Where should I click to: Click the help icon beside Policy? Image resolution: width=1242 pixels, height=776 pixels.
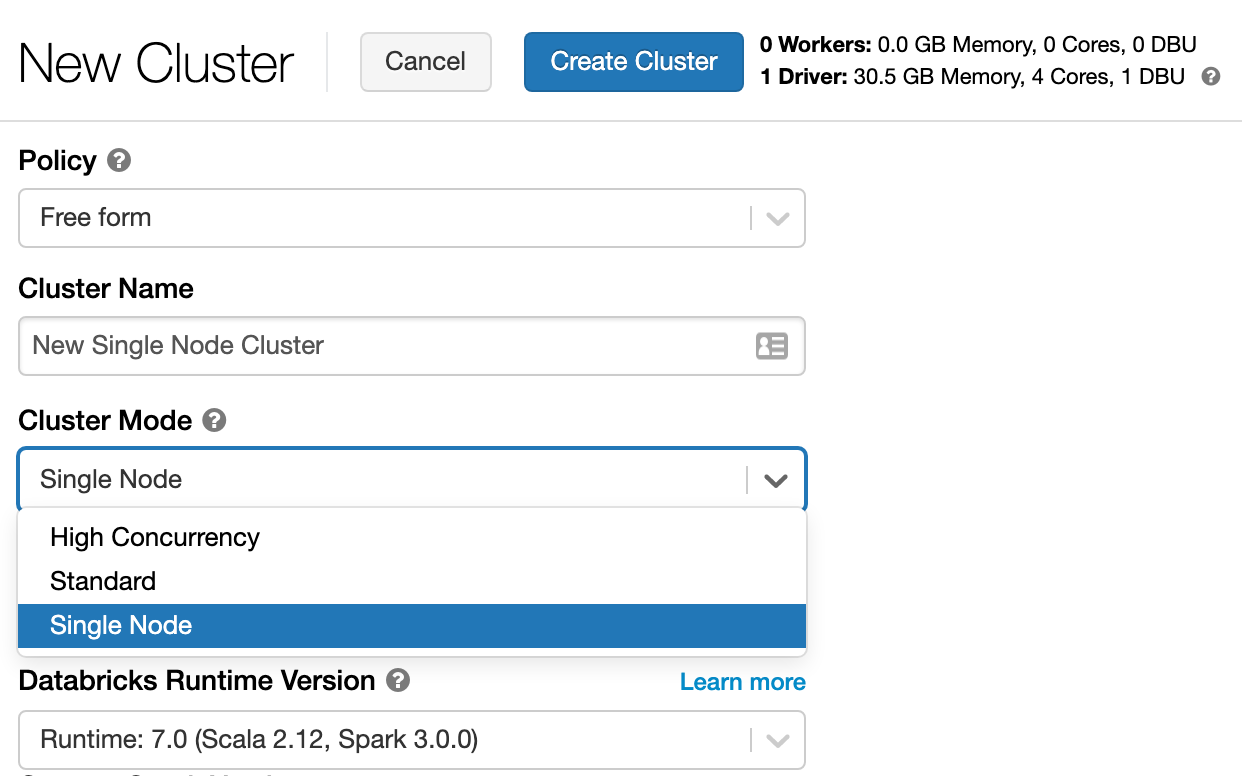119,160
